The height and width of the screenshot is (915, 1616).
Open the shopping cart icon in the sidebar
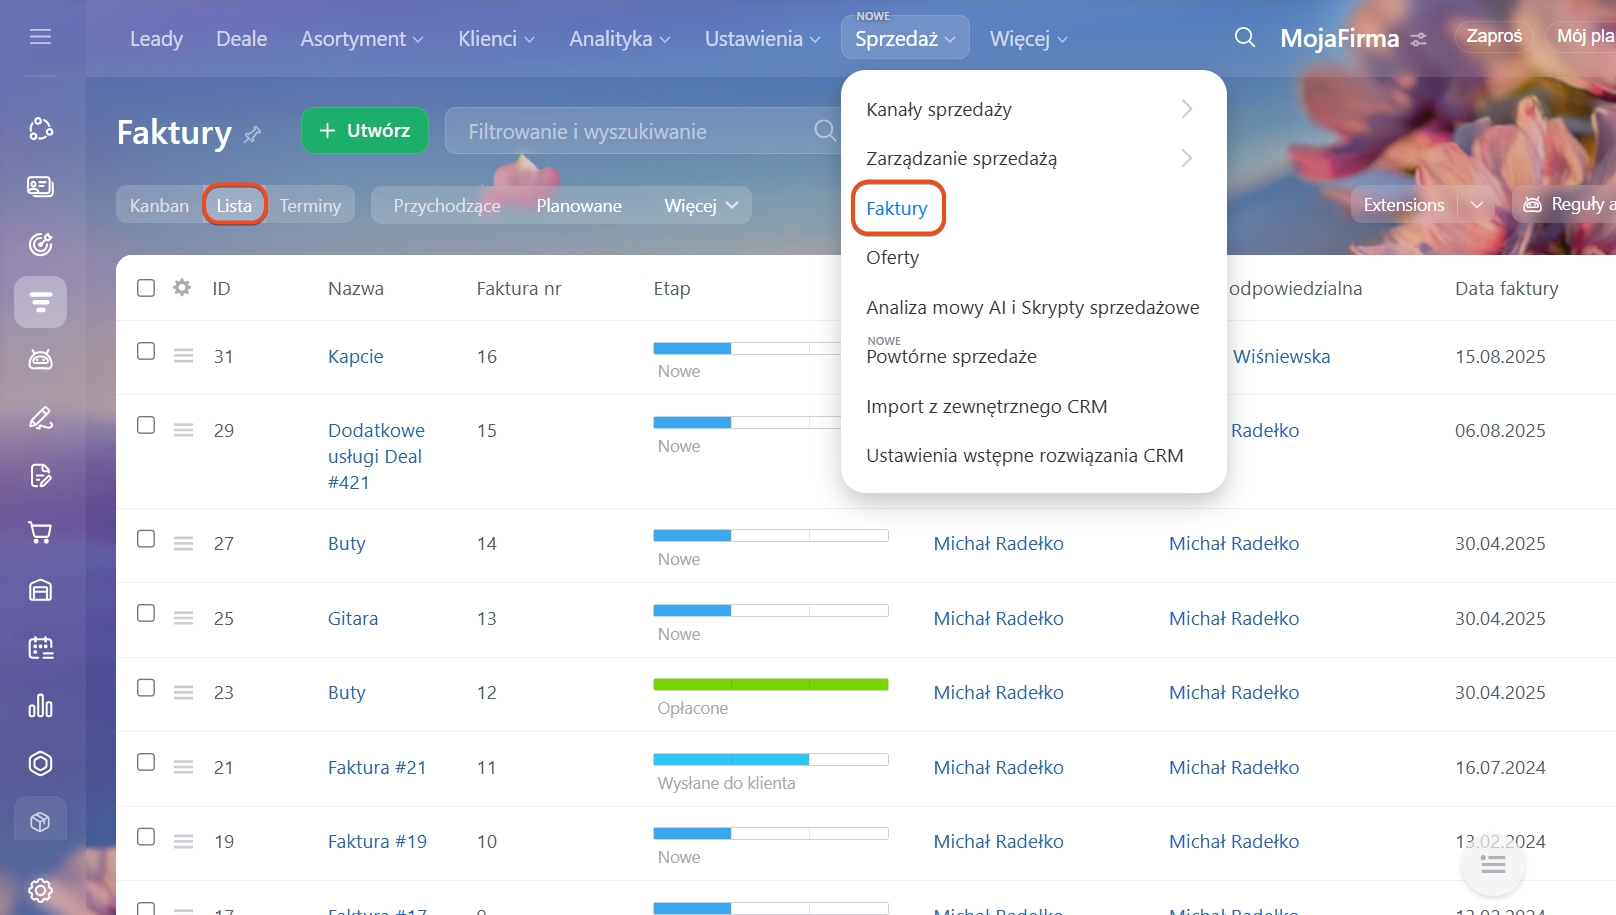point(40,533)
